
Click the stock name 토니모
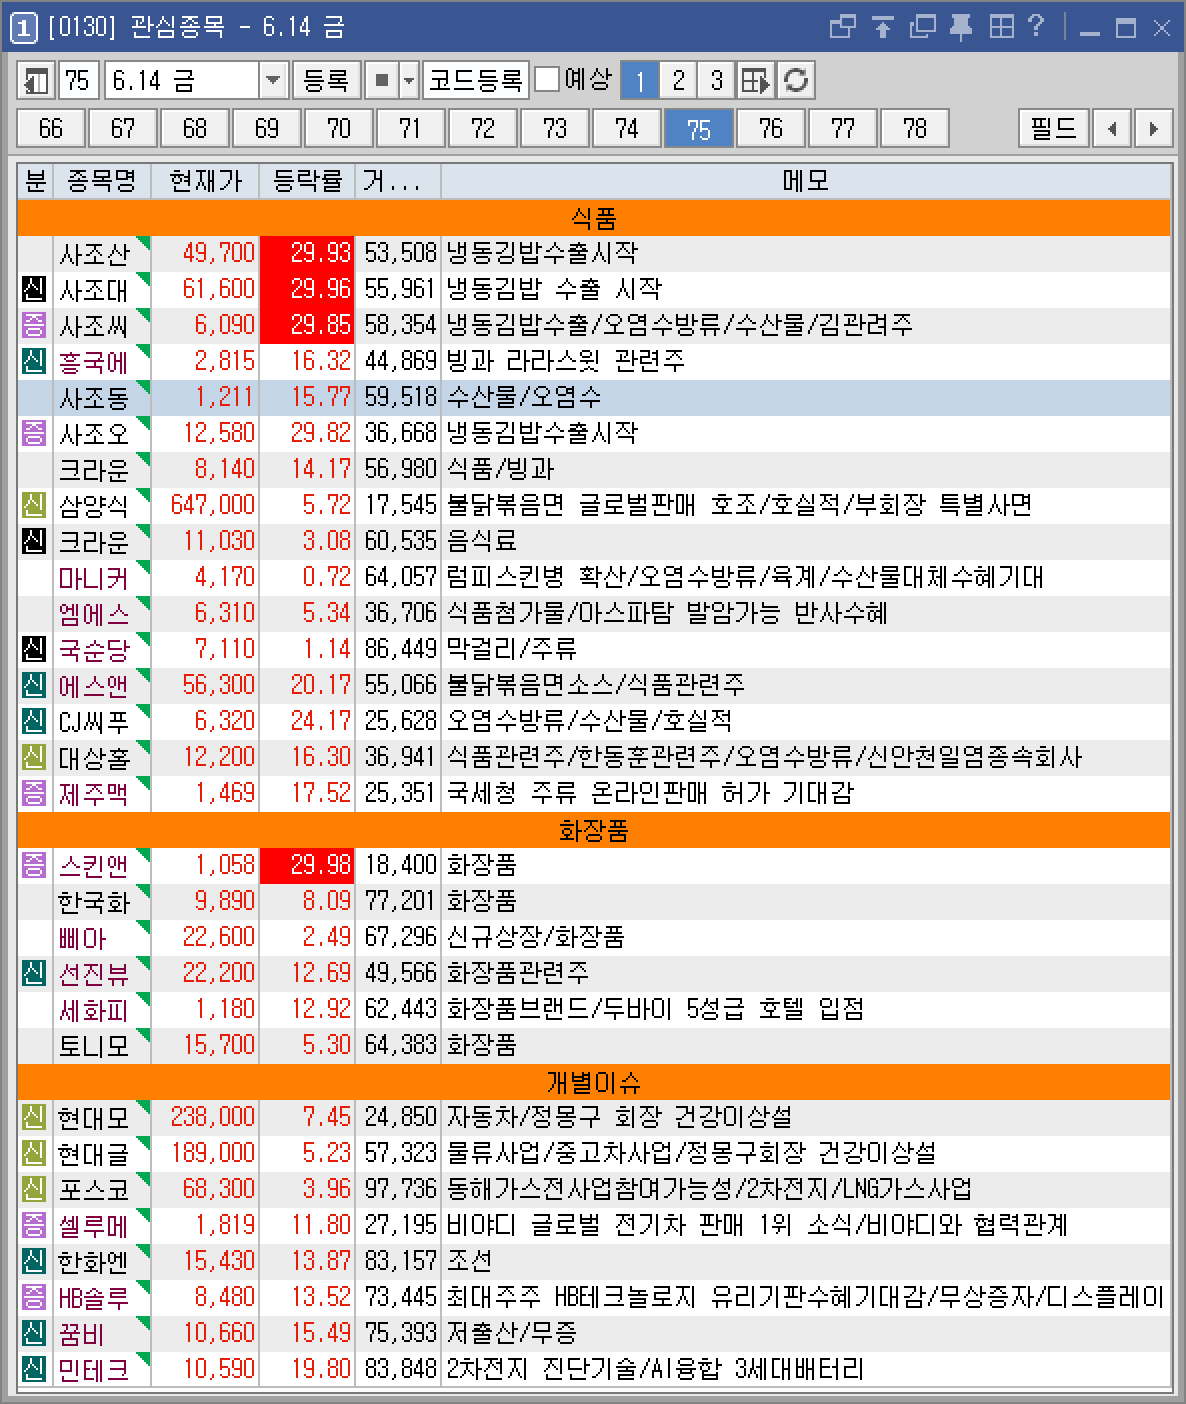point(94,1045)
